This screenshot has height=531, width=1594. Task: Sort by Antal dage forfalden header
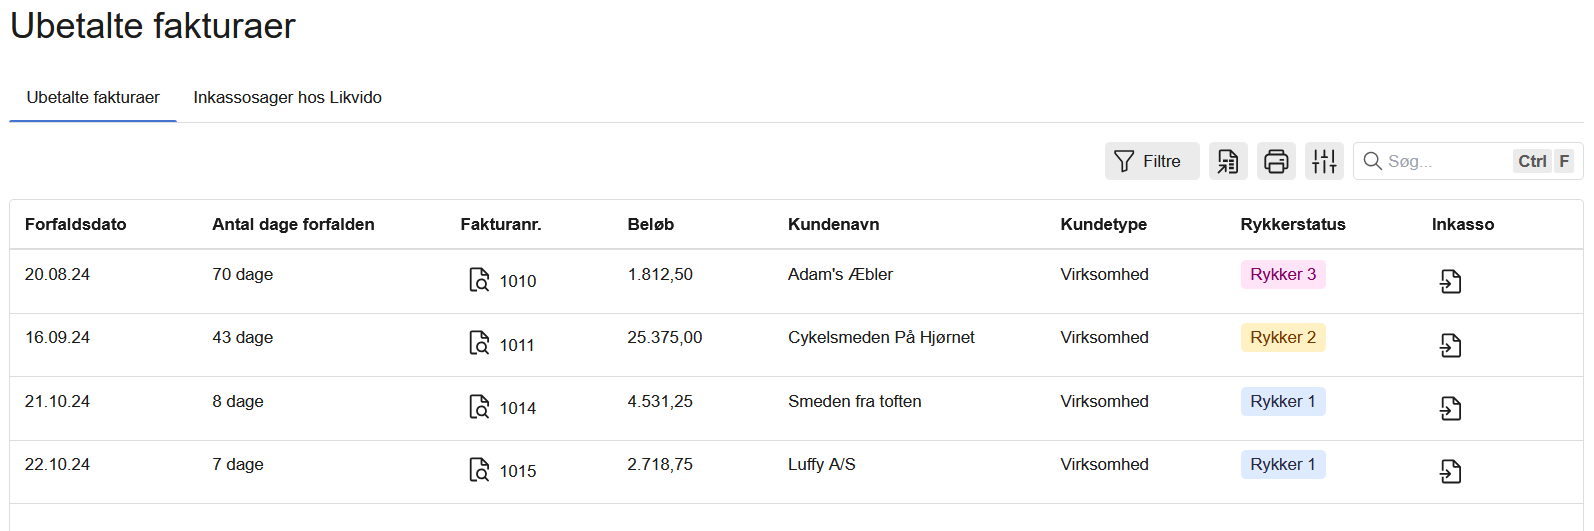[293, 224]
